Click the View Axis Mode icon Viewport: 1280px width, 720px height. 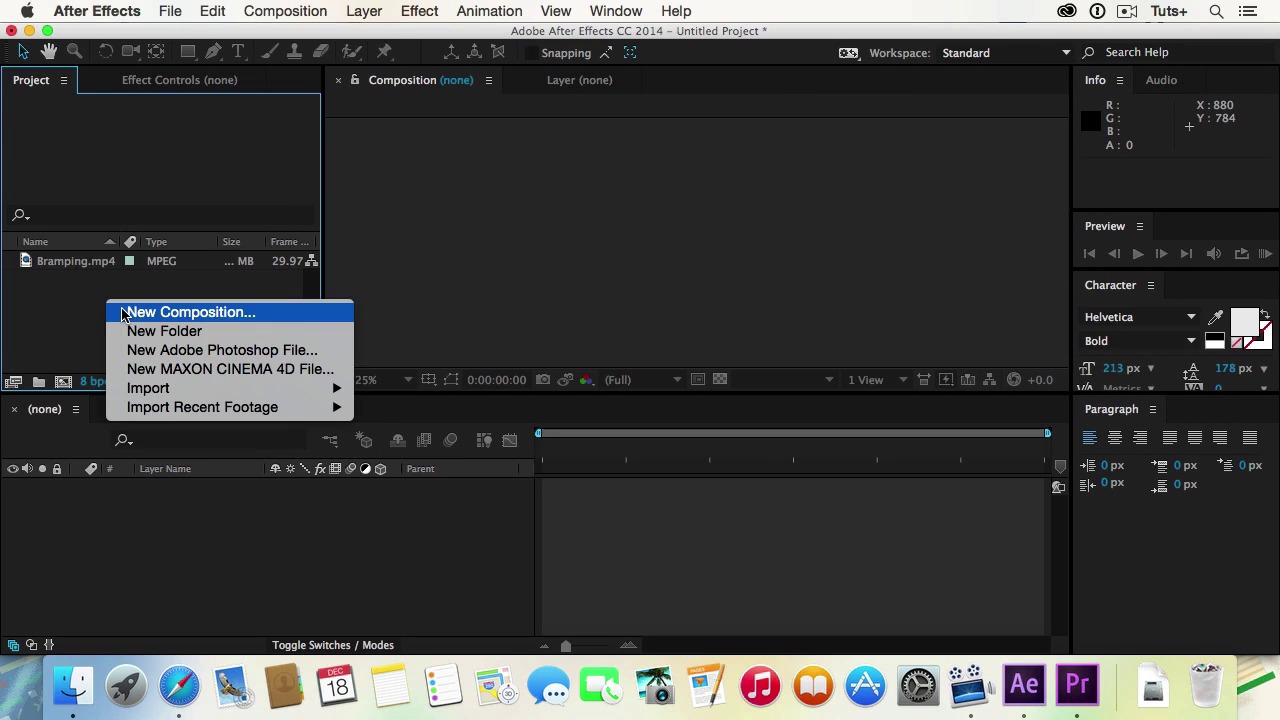(498, 52)
